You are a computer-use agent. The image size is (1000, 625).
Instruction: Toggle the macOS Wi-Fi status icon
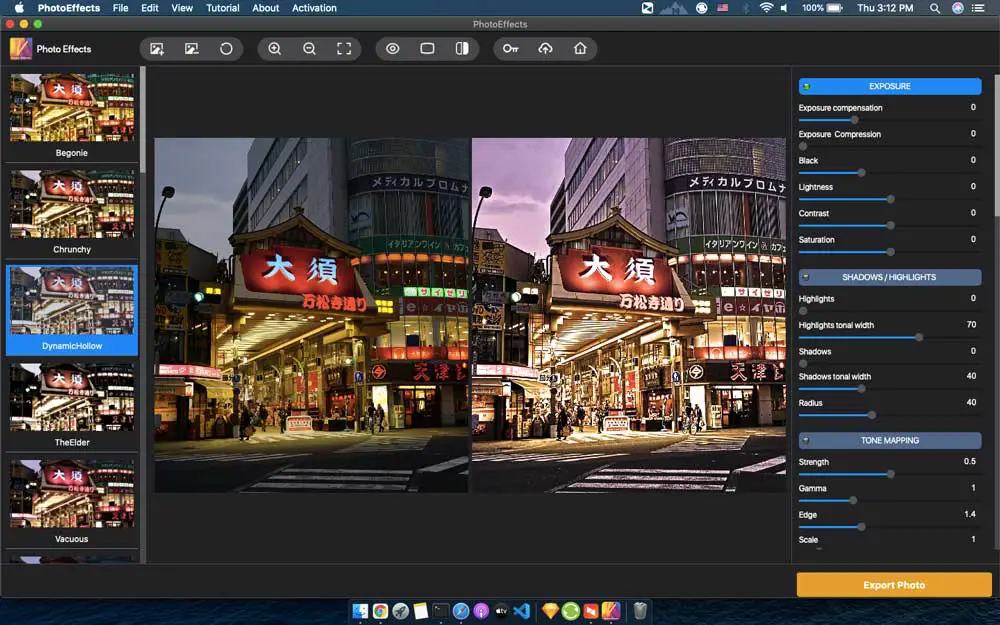pos(766,7)
